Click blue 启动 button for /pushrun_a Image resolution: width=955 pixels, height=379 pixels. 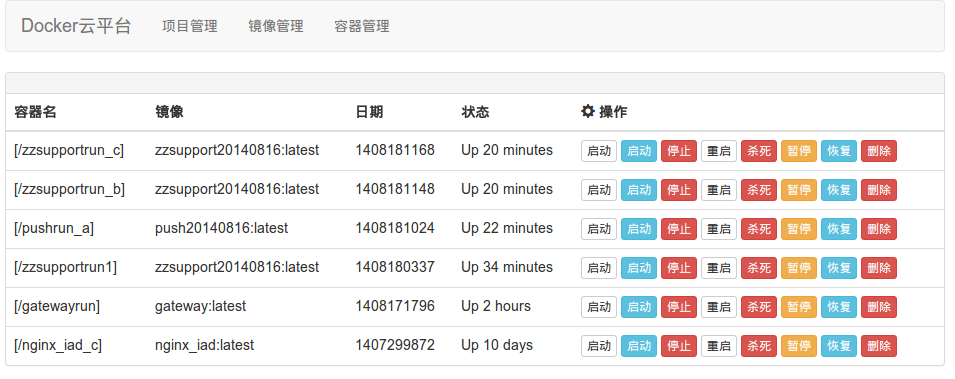click(639, 229)
